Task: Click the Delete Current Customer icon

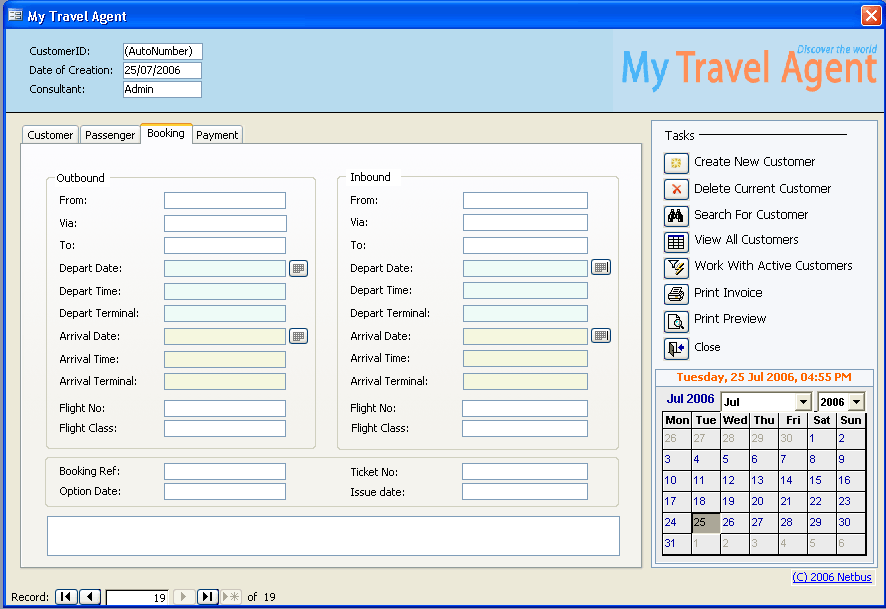Action: click(676, 189)
